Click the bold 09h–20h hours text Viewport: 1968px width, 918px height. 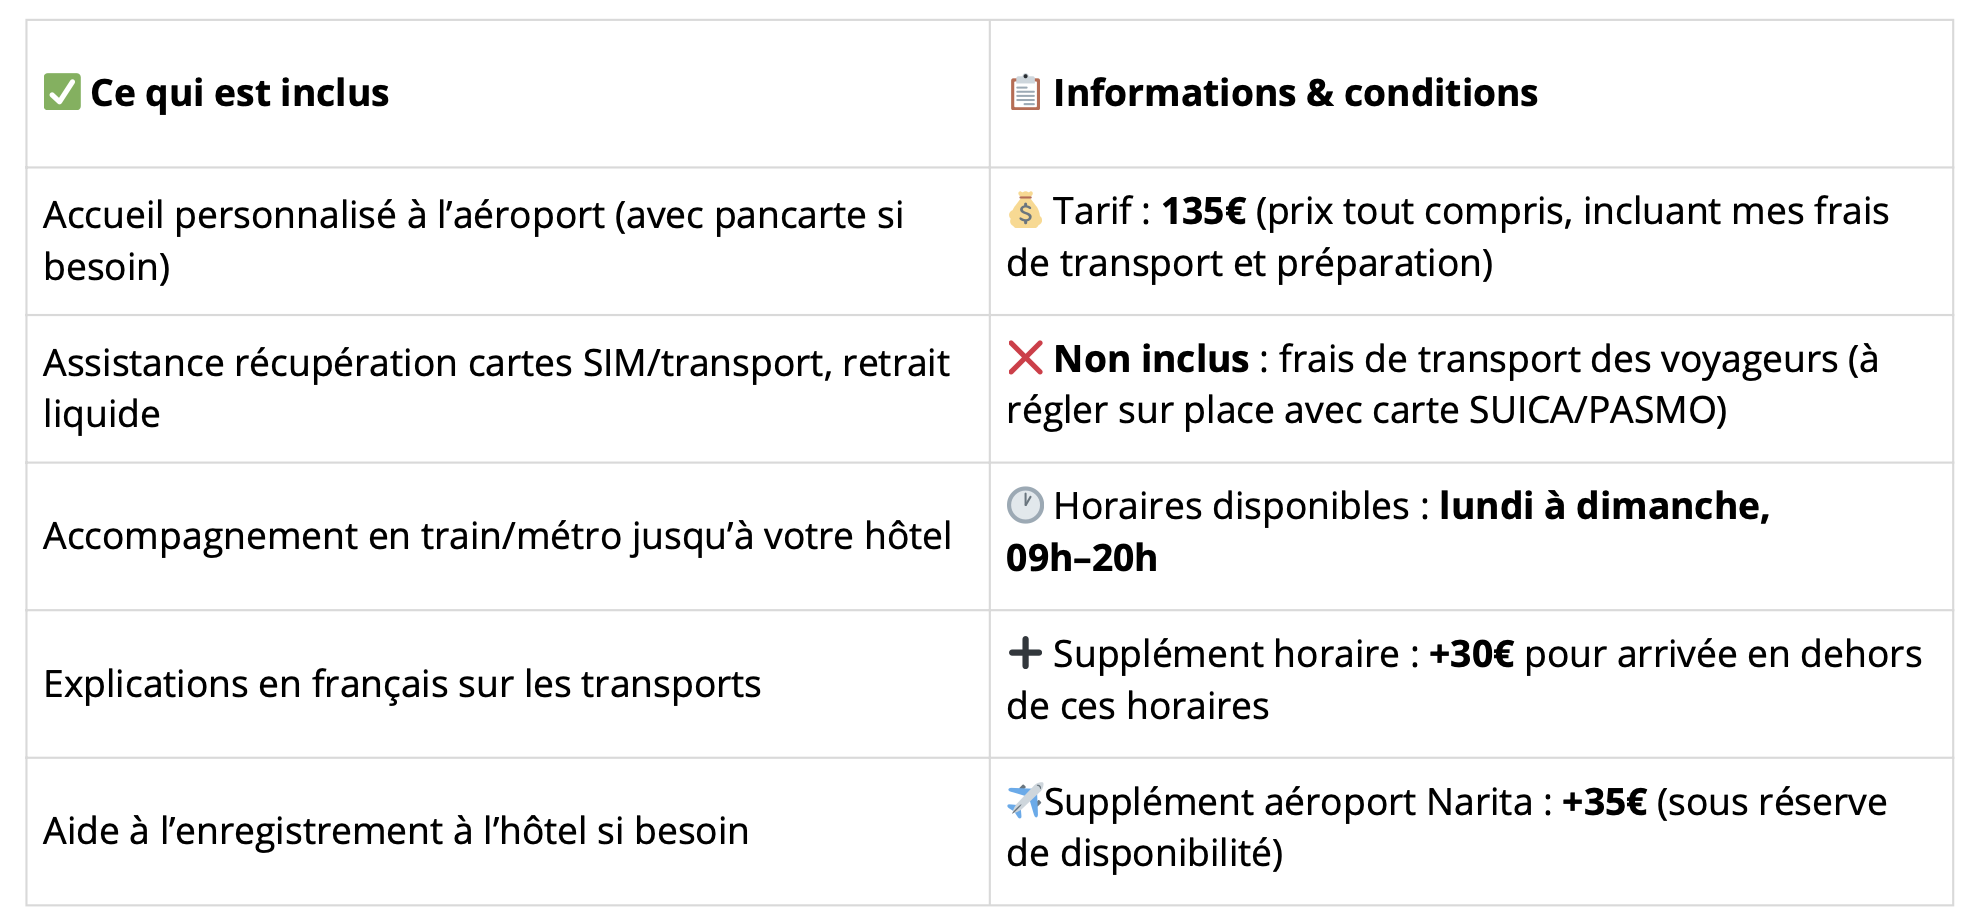click(1081, 558)
